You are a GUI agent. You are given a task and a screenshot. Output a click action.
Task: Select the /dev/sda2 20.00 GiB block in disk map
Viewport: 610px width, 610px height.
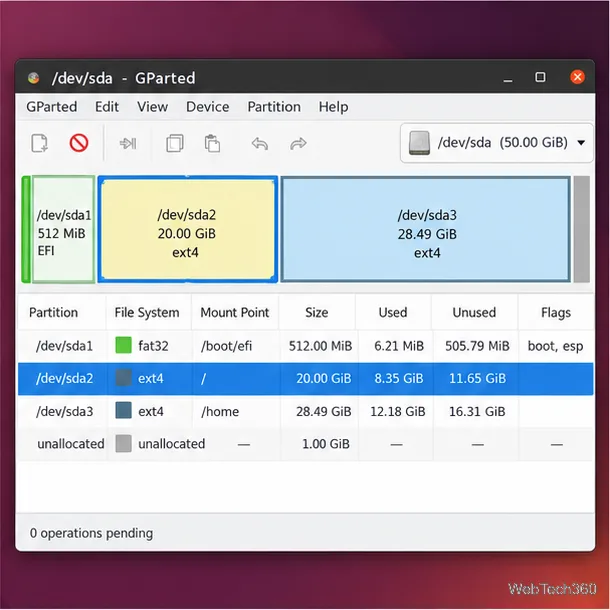point(188,229)
